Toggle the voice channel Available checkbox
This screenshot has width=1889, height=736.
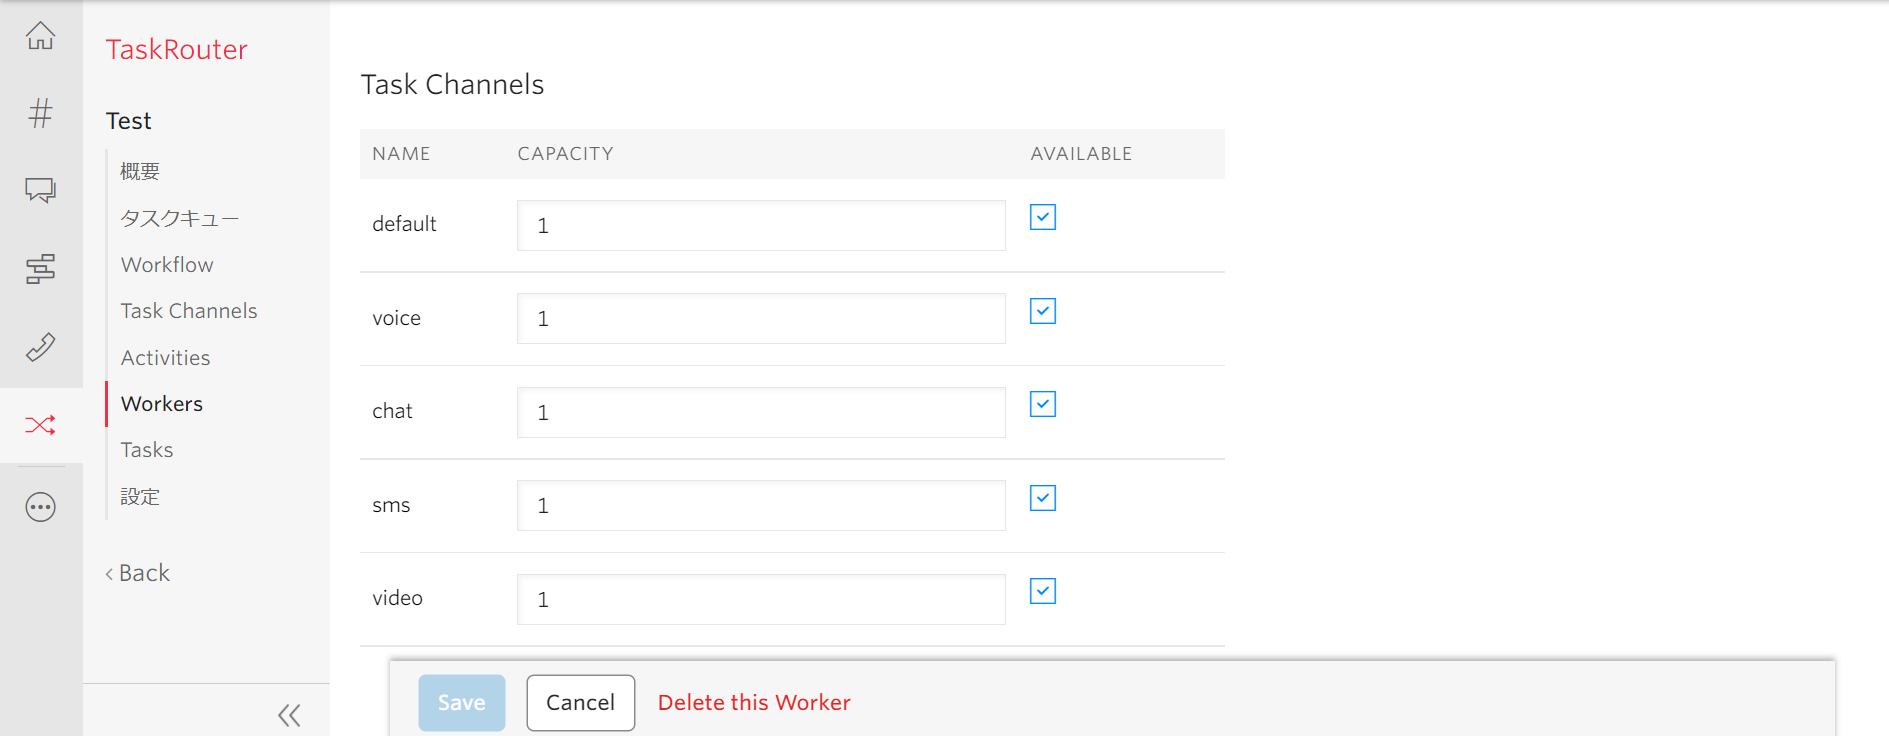point(1043,311)
